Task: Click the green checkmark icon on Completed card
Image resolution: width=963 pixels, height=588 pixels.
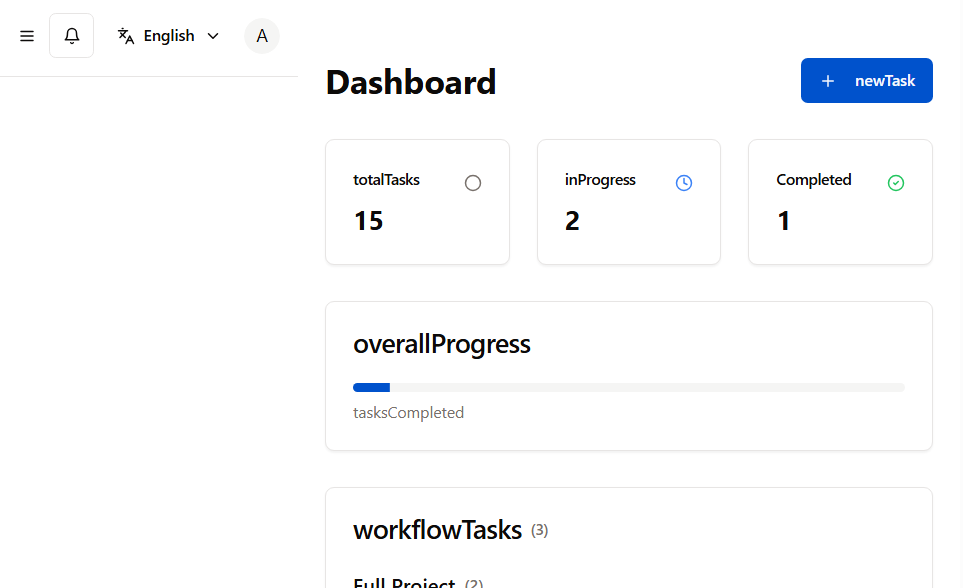Action: [896, 183]
